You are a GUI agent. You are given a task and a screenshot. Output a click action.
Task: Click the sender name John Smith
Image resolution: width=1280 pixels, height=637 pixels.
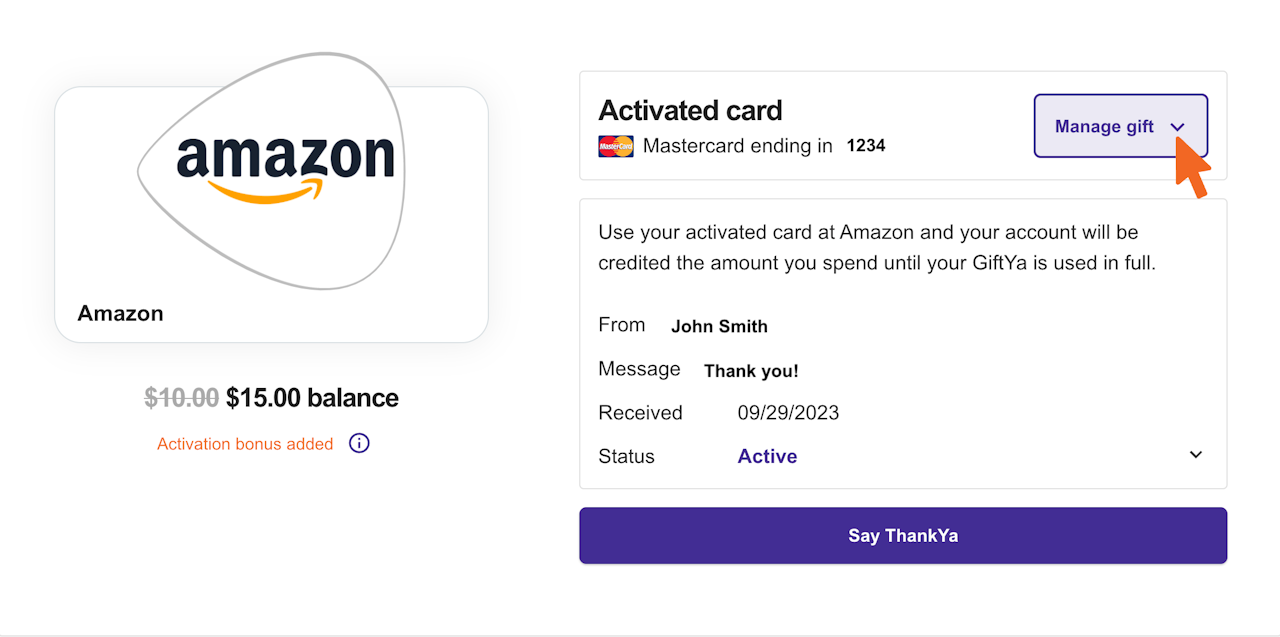tap(719, 326)
